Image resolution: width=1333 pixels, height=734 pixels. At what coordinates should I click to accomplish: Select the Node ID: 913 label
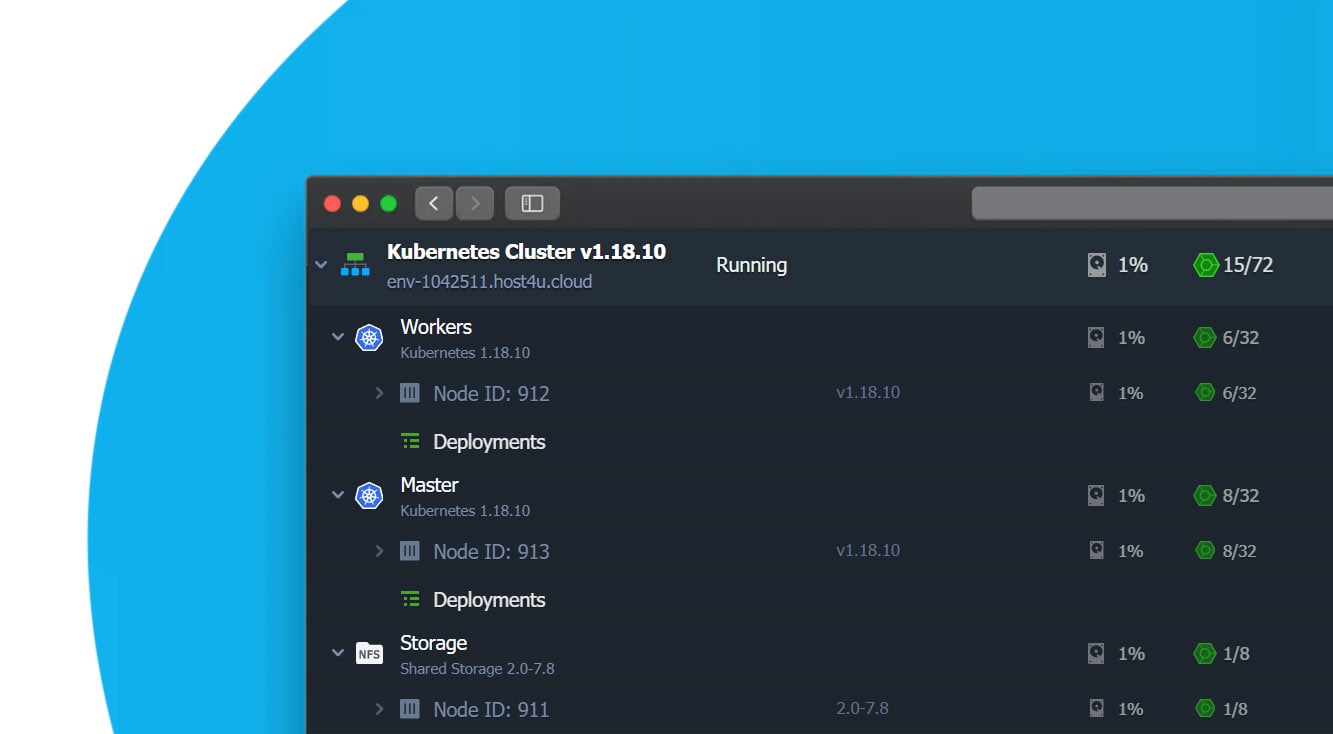tap(491, 552)
